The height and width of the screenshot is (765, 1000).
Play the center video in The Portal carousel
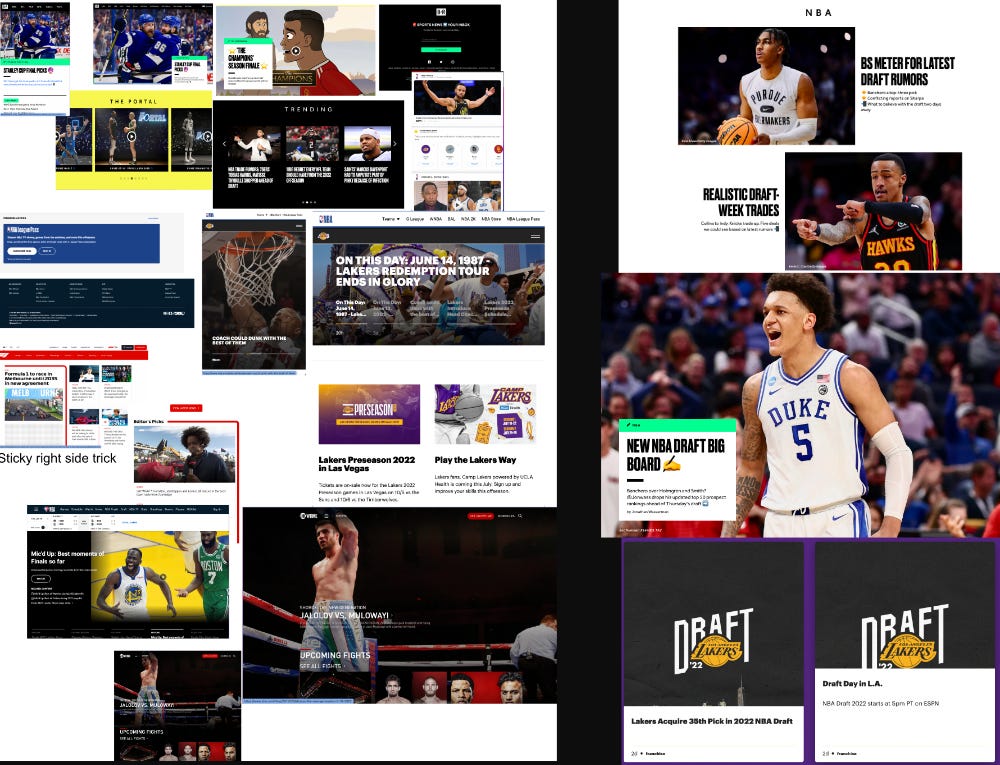[x=131, y=136]
